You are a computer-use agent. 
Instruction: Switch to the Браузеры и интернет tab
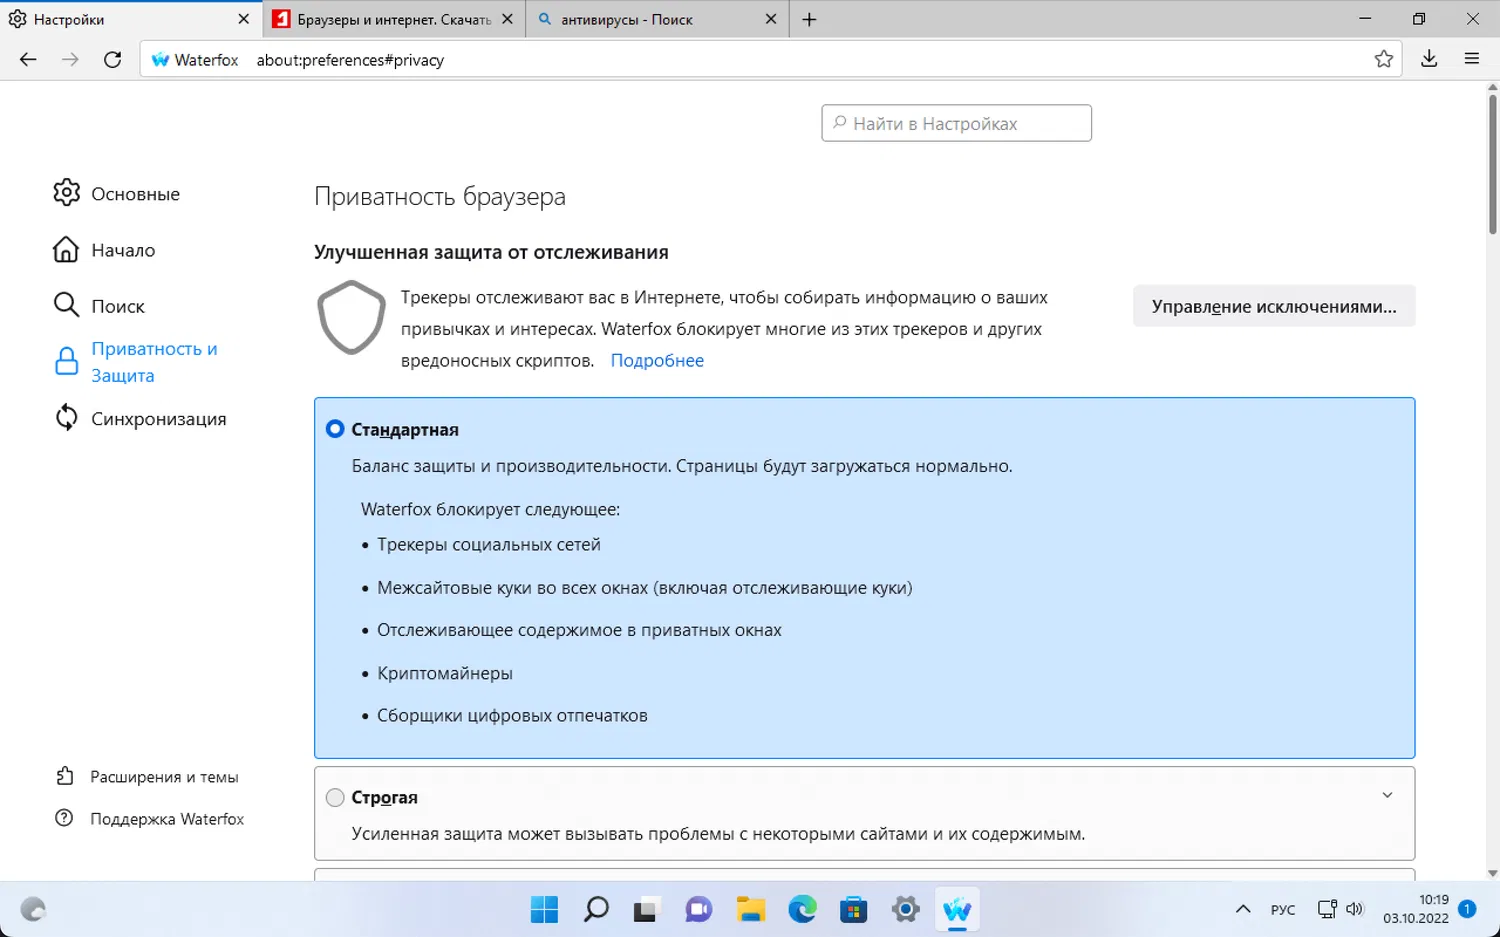pos(394,20)
